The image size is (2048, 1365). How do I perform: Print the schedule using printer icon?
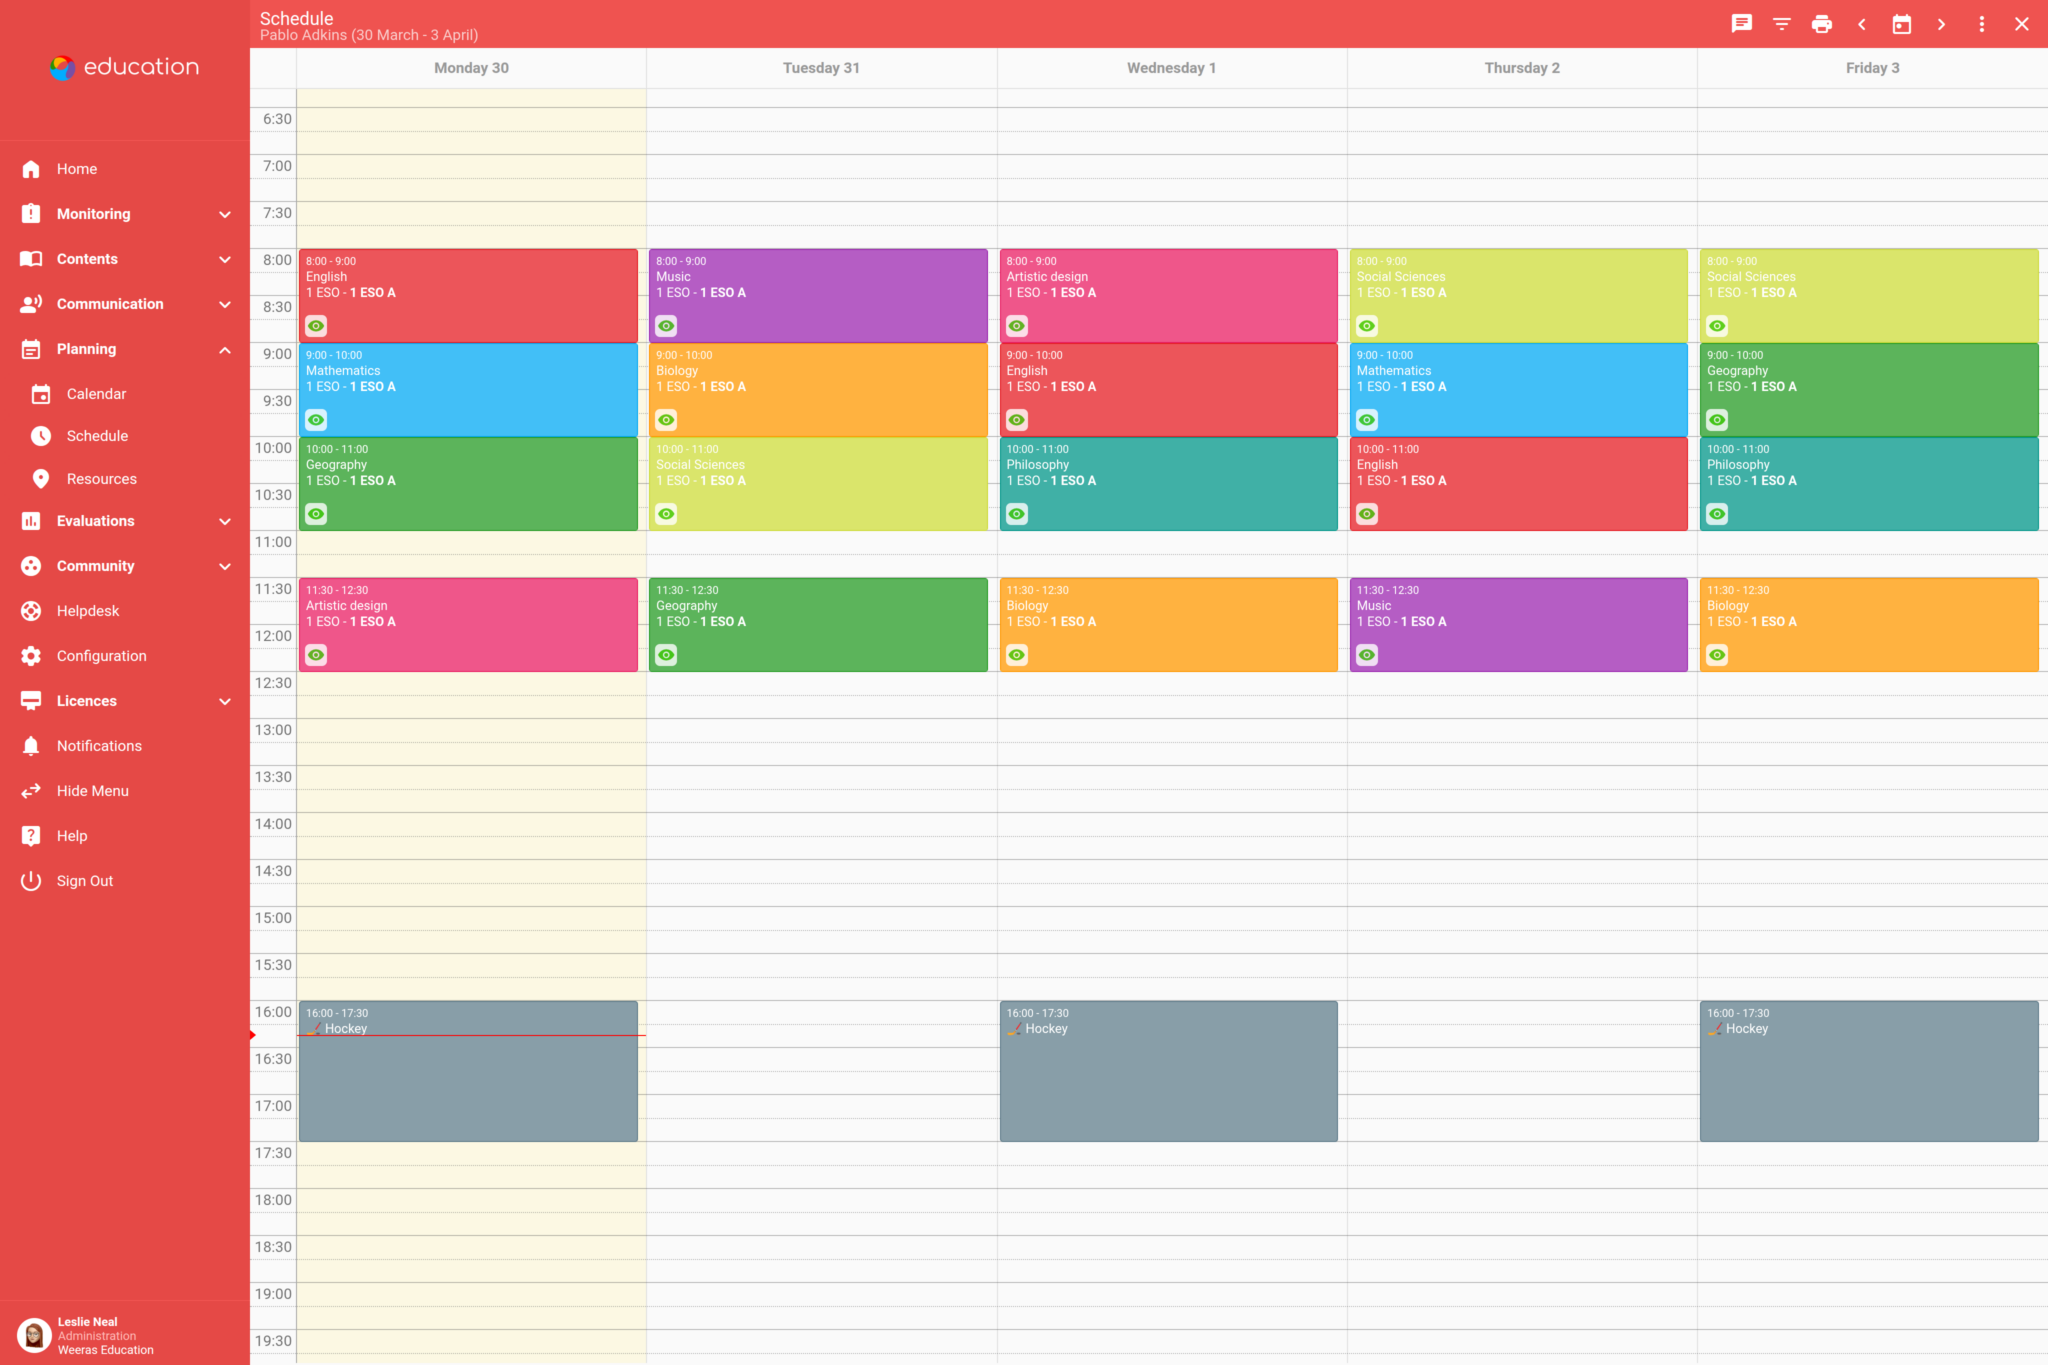[x=1821, y=24]
